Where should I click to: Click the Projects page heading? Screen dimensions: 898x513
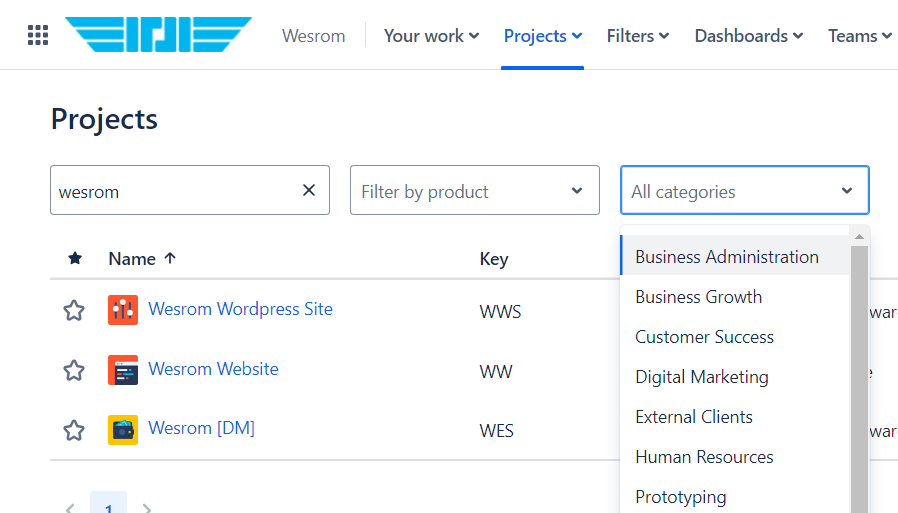[104, 120]
